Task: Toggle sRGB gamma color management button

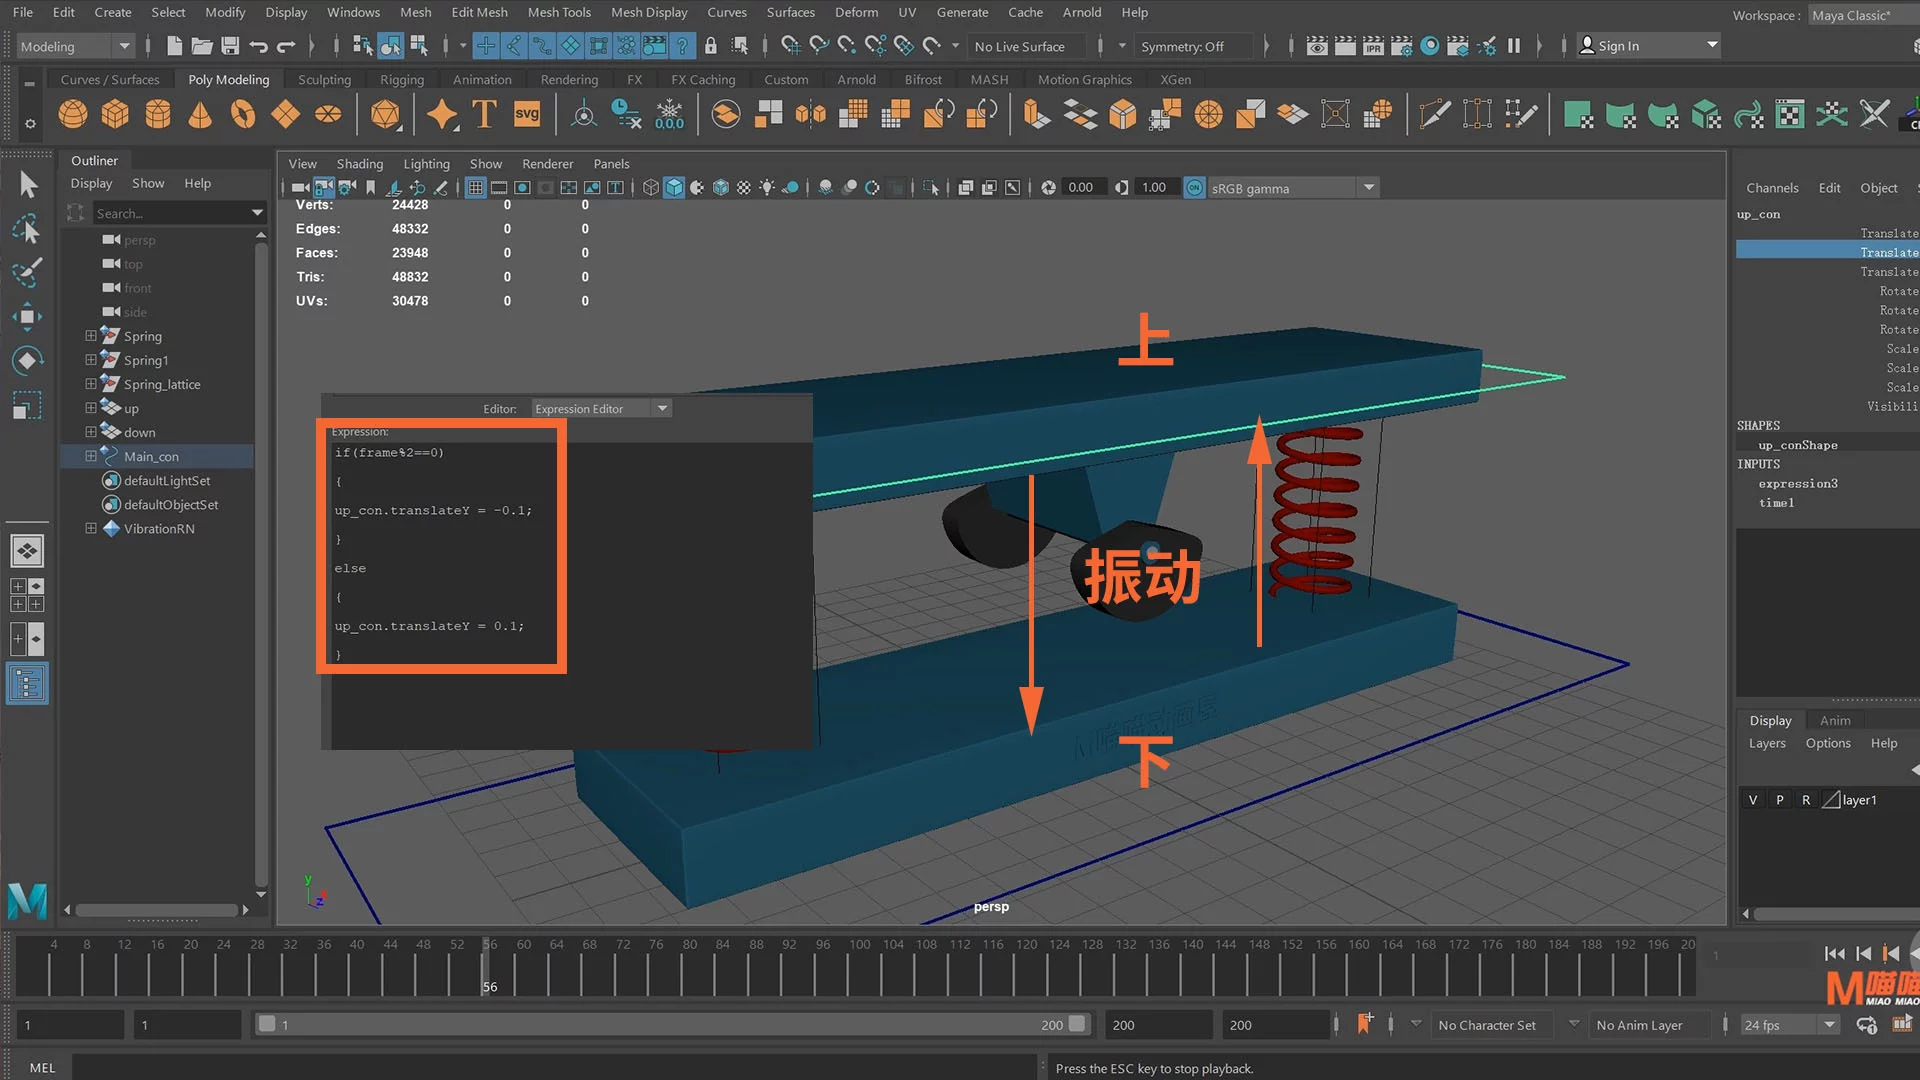Action: [1195, 188]
